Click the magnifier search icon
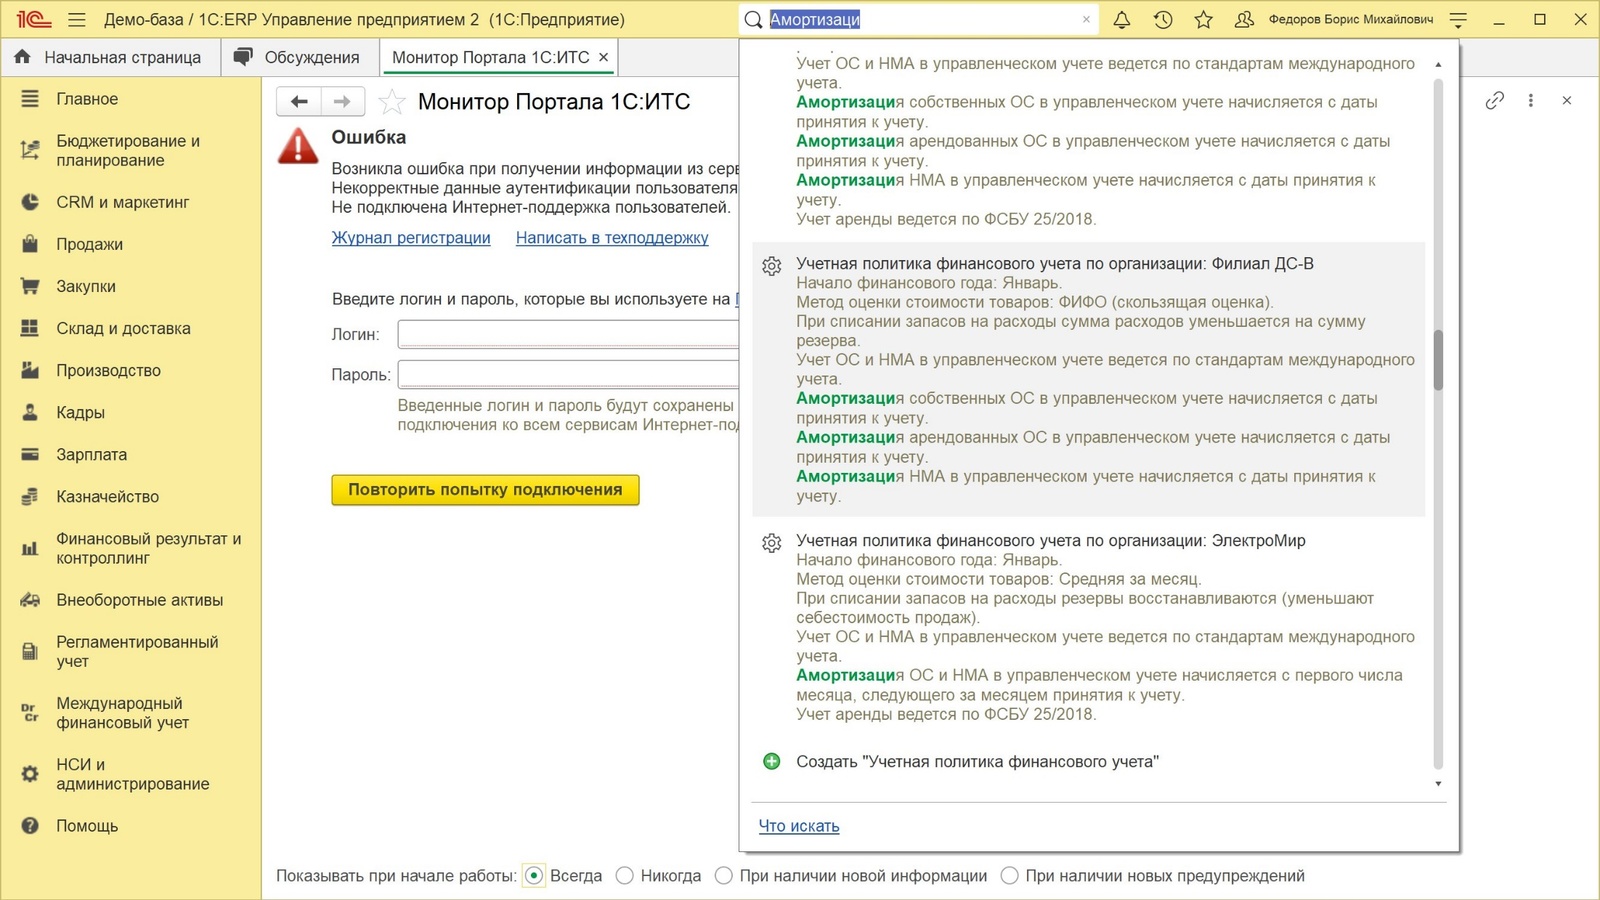The height and width of the screenshot is (900, 1600). coord(753,19)
